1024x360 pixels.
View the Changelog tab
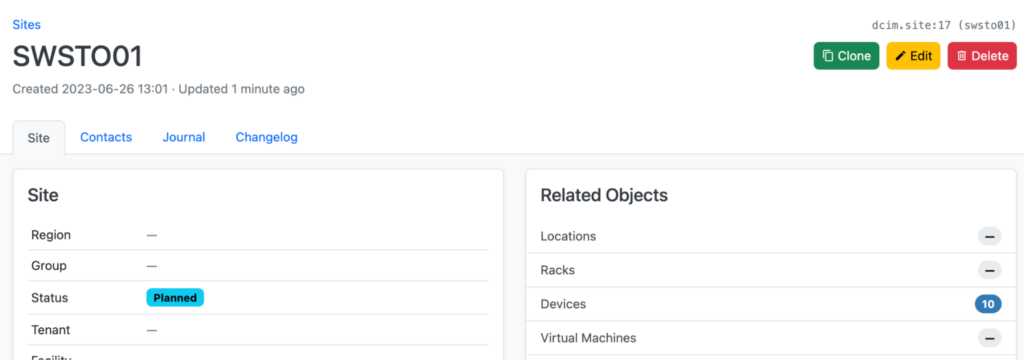pos(266,137)
